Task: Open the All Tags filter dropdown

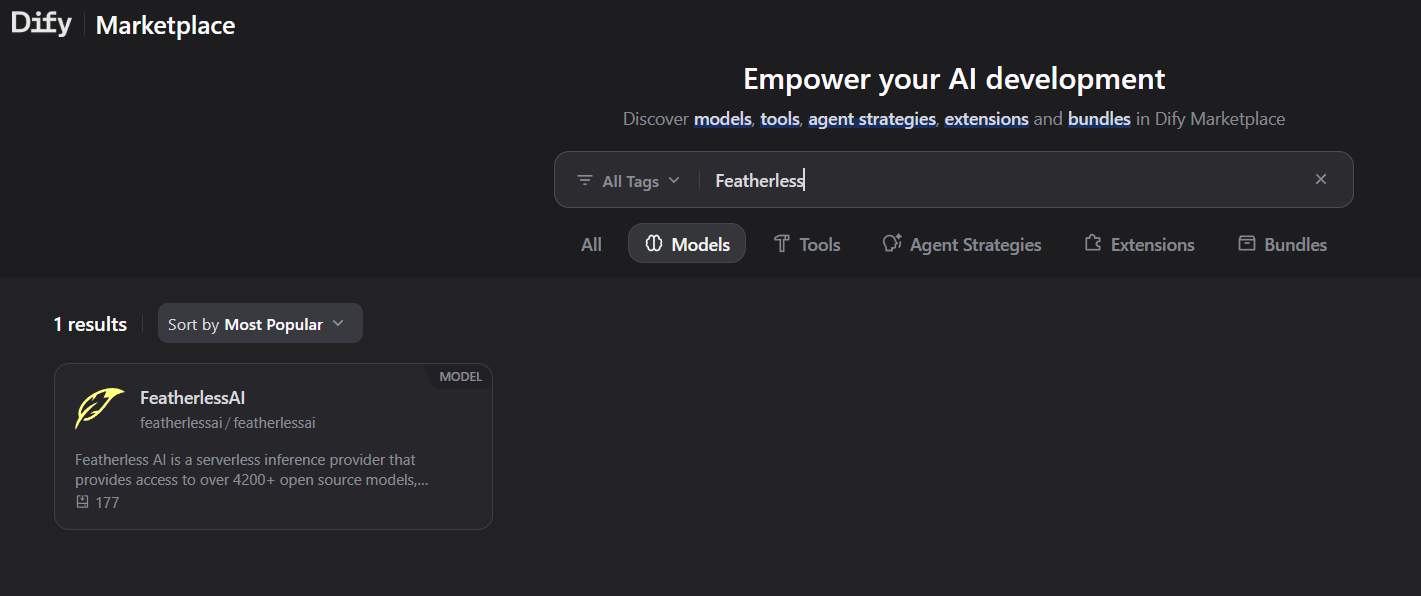Action: coord(628,180)
